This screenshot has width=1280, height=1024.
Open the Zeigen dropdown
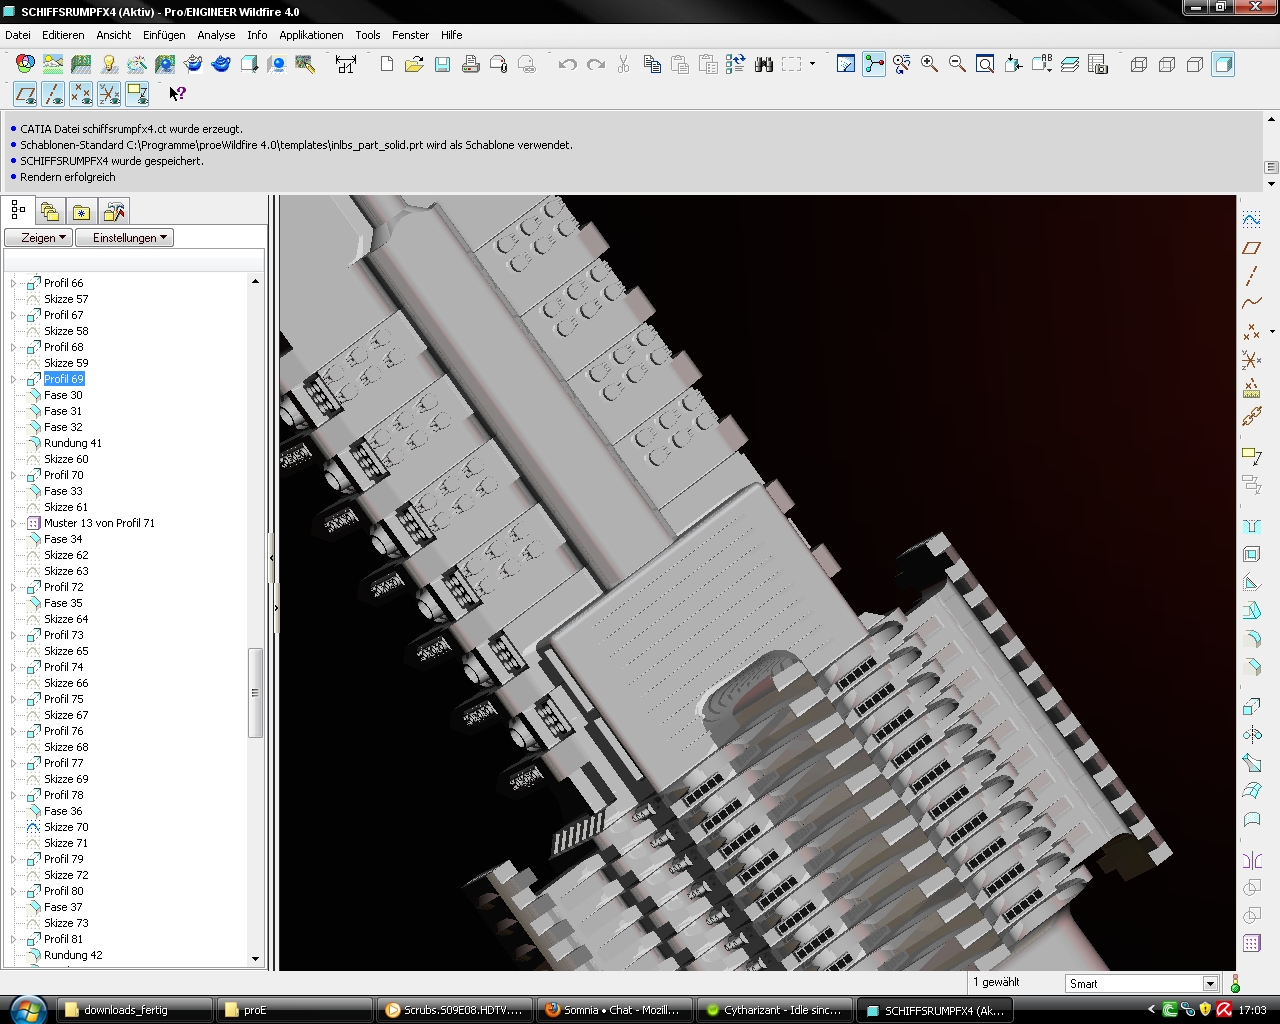(38, 238)
